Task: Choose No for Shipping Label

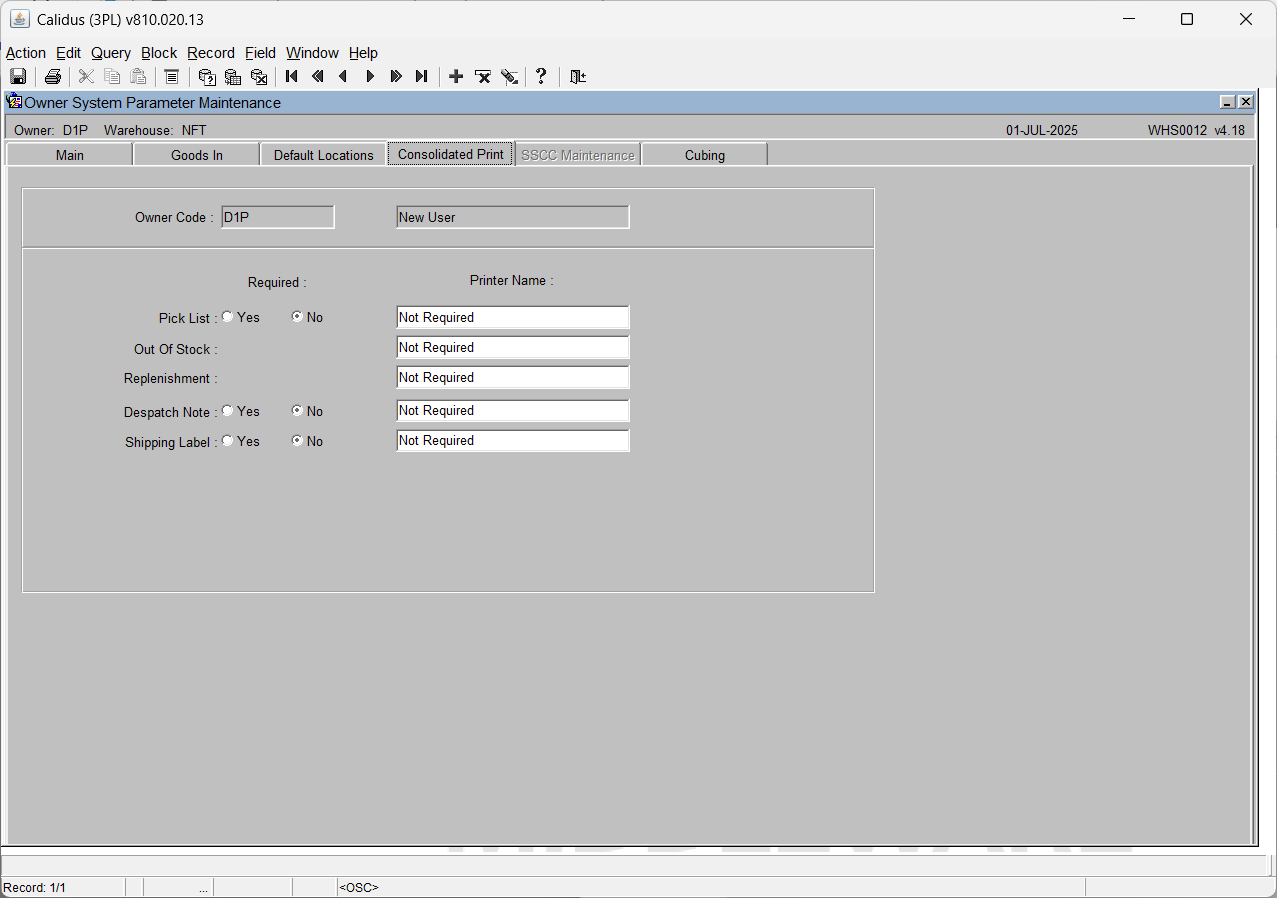Action: point(297,441)
